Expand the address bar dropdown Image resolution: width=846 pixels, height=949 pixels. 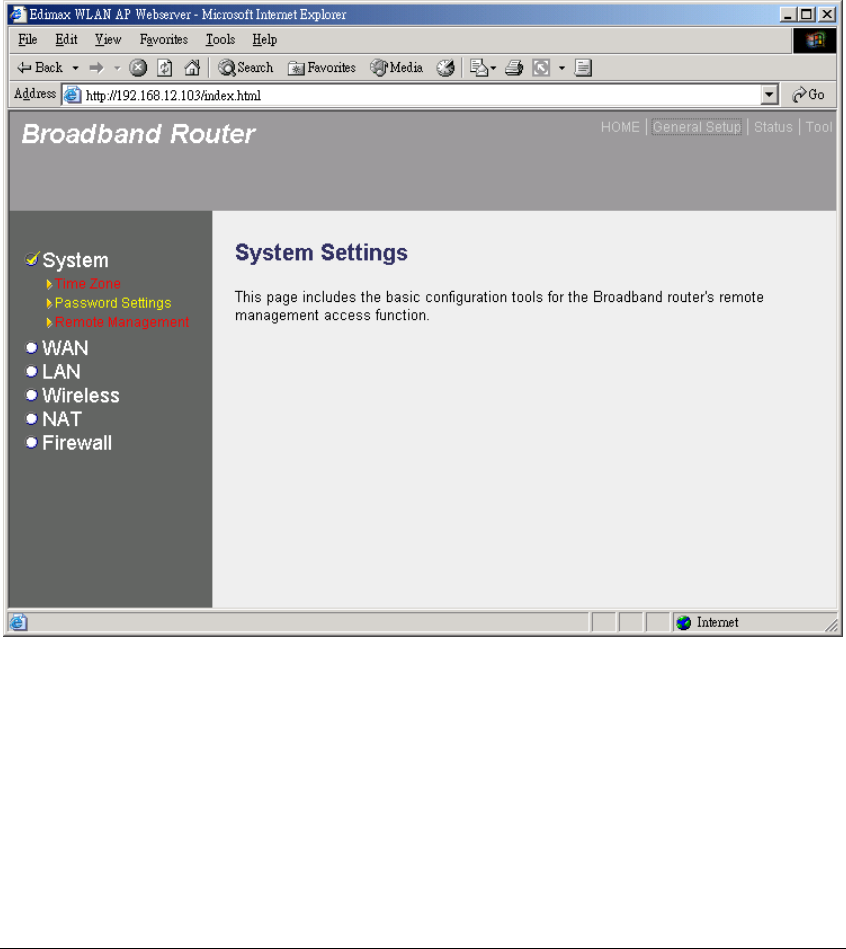(x=769, y=95)
